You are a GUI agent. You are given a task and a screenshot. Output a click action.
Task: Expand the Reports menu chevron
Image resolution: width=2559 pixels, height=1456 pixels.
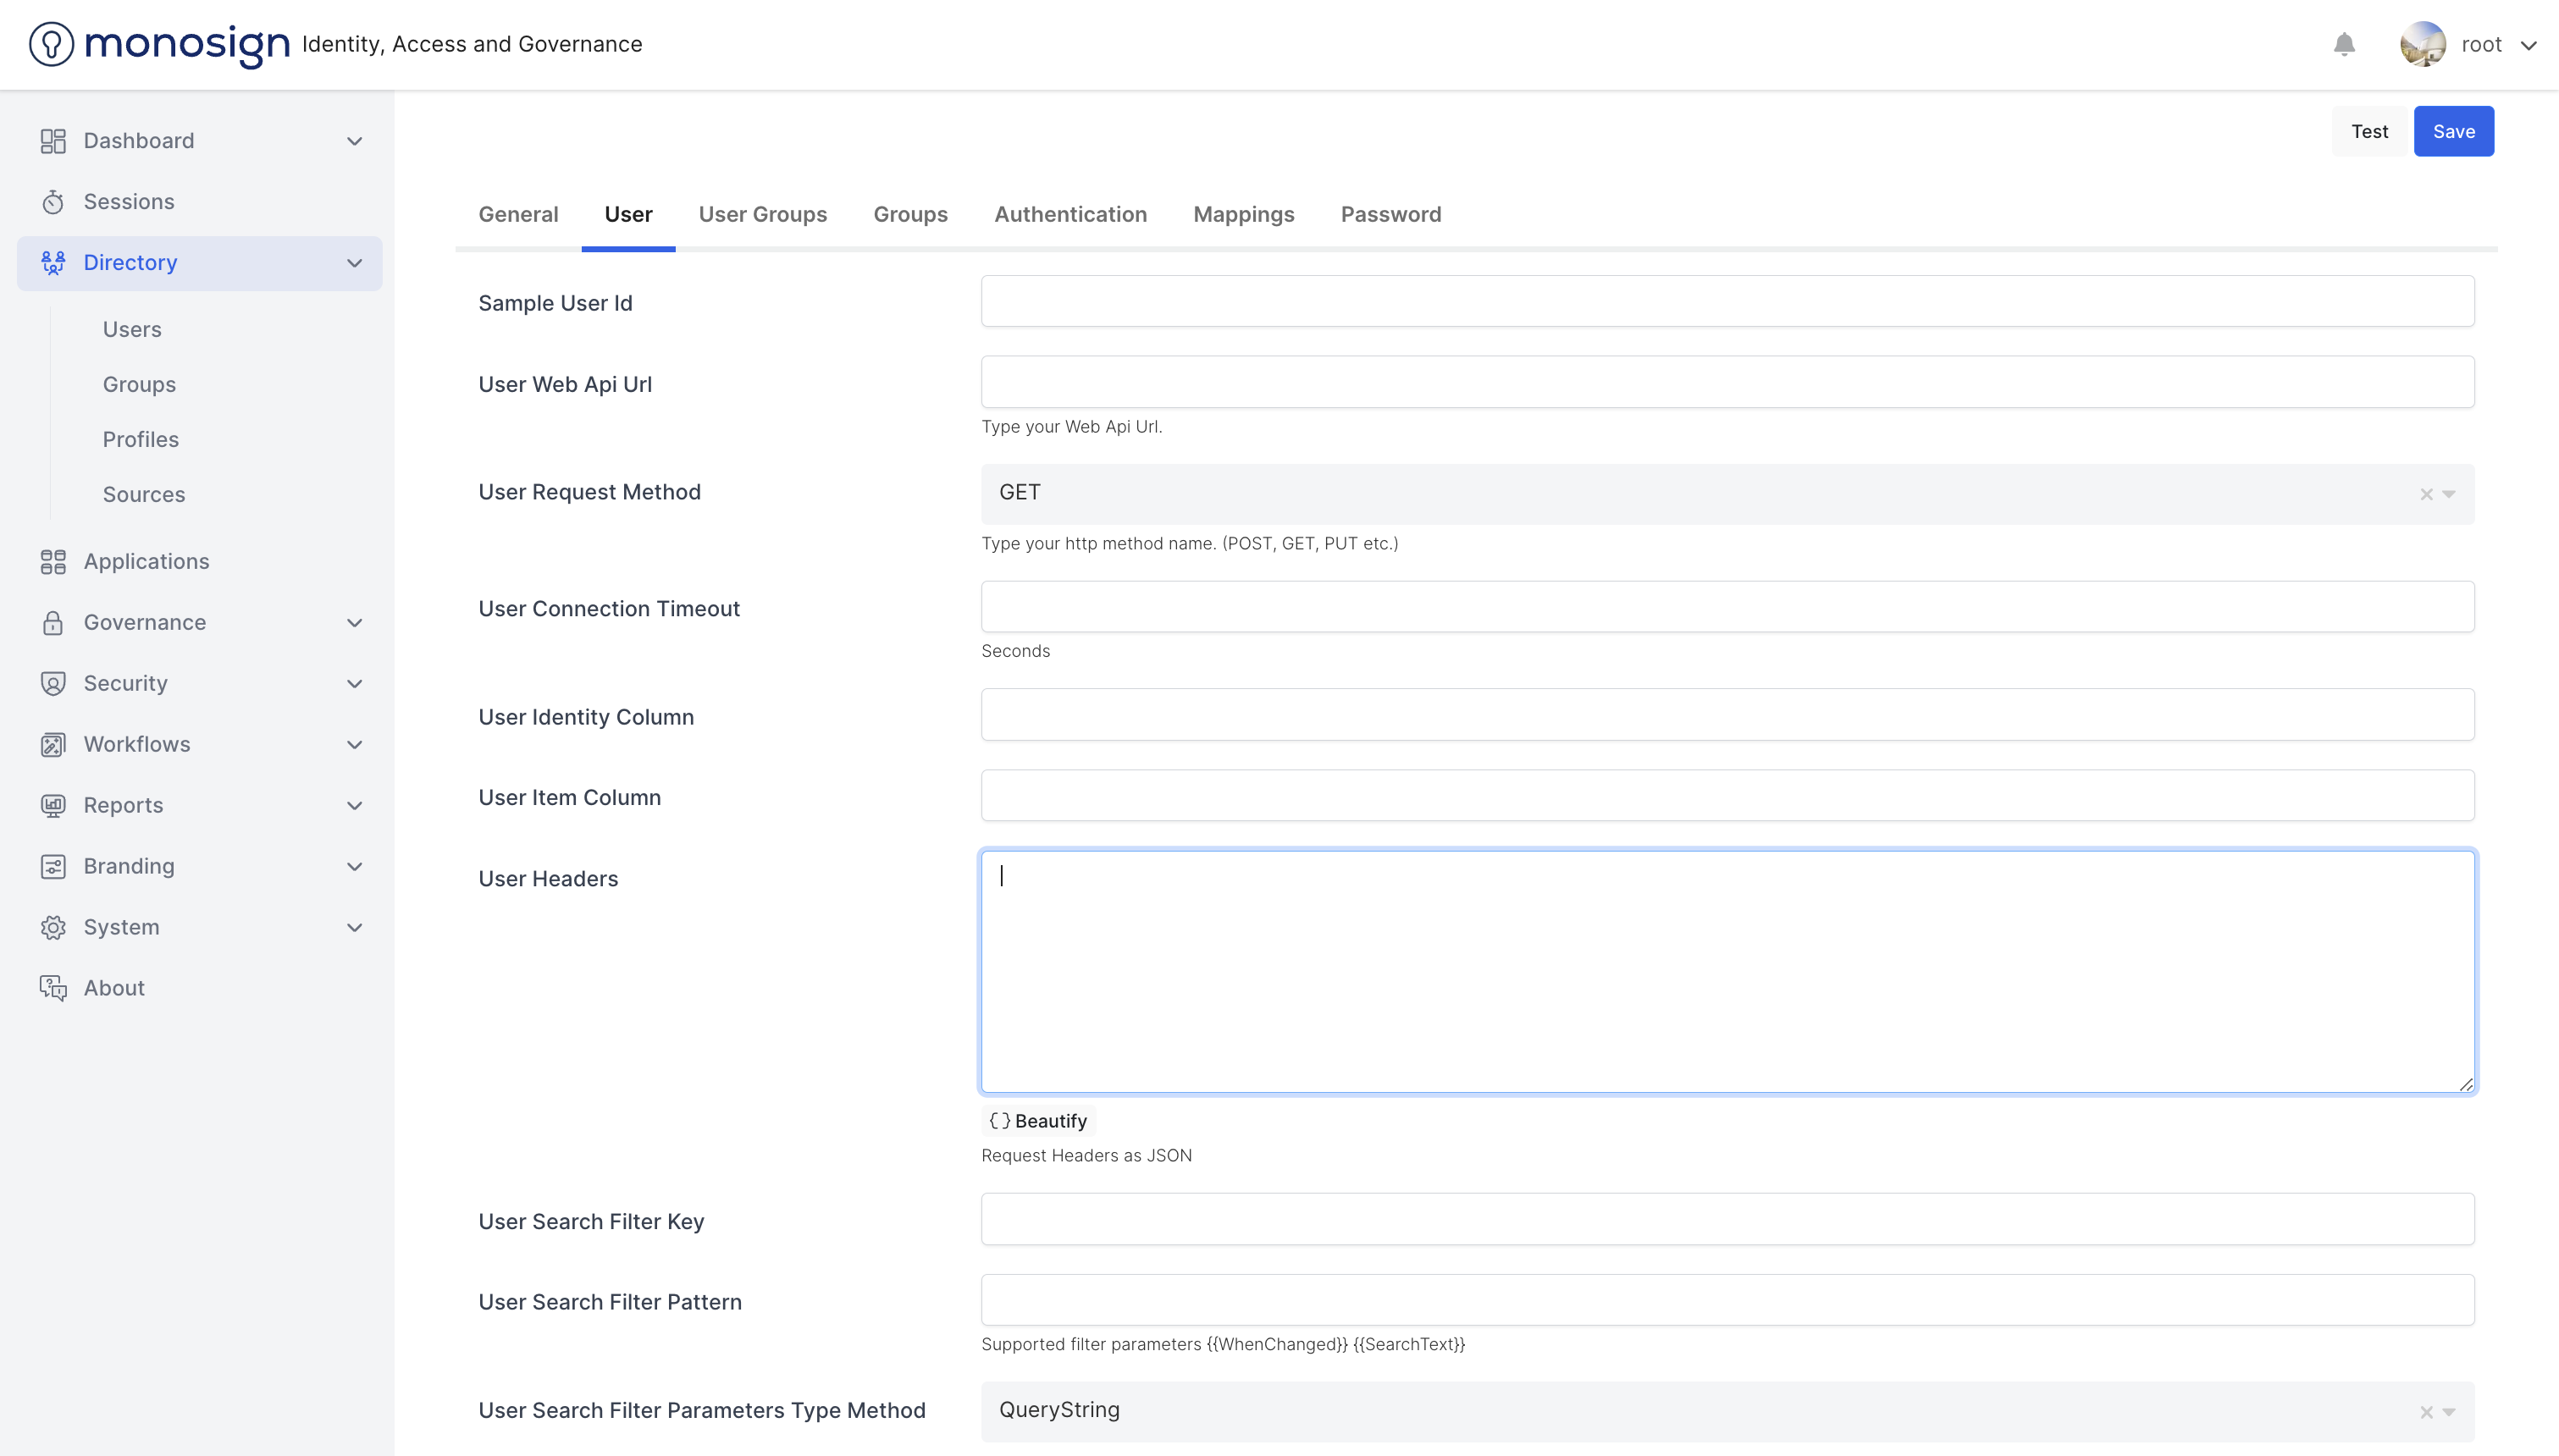354,806
